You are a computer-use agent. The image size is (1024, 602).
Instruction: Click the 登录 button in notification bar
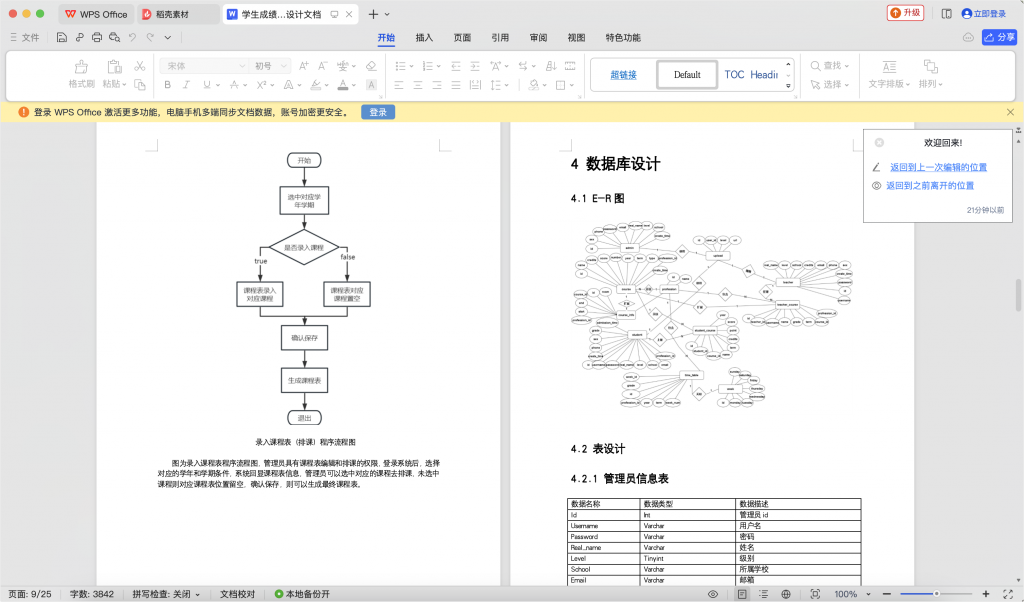[x=377, y=112]
